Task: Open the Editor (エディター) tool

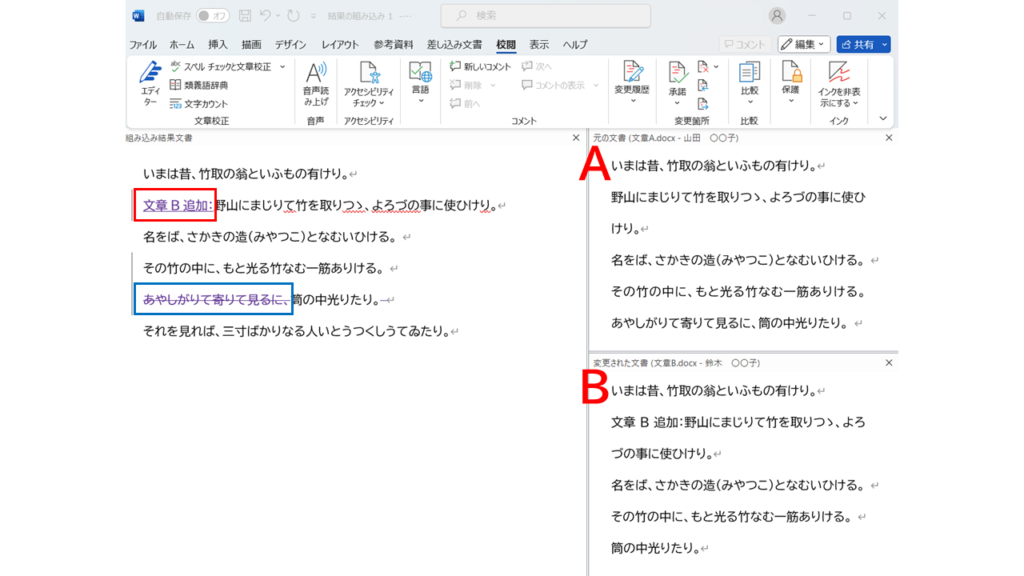Action: [x=150, y=84]
